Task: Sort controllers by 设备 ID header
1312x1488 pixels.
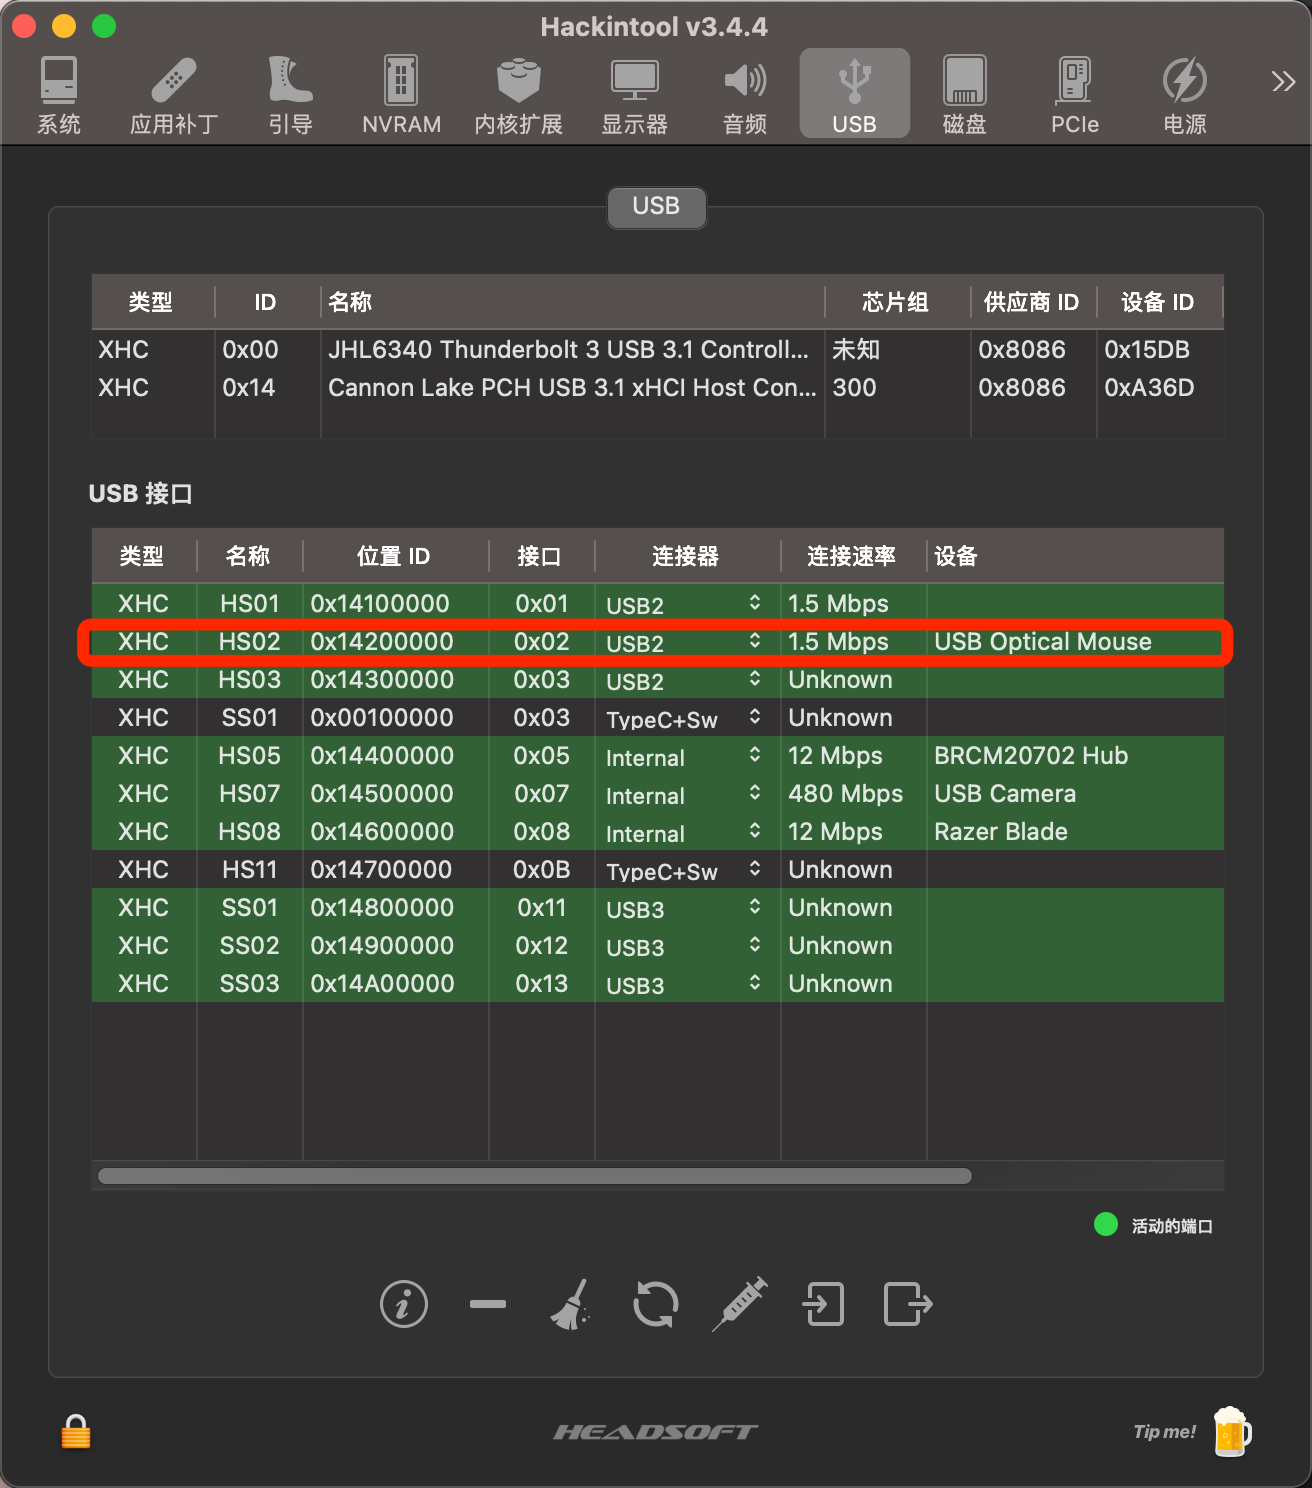Action: coord(1158,302)
